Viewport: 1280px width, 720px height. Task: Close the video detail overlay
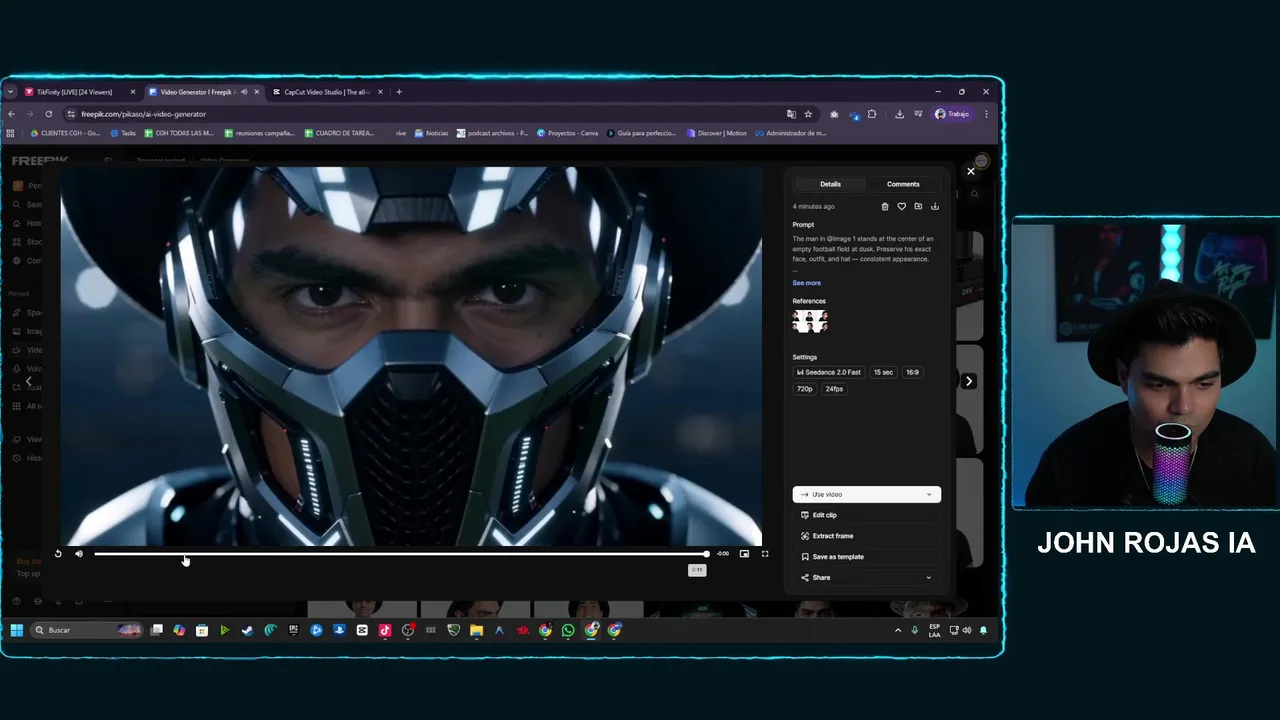(970, 171)
